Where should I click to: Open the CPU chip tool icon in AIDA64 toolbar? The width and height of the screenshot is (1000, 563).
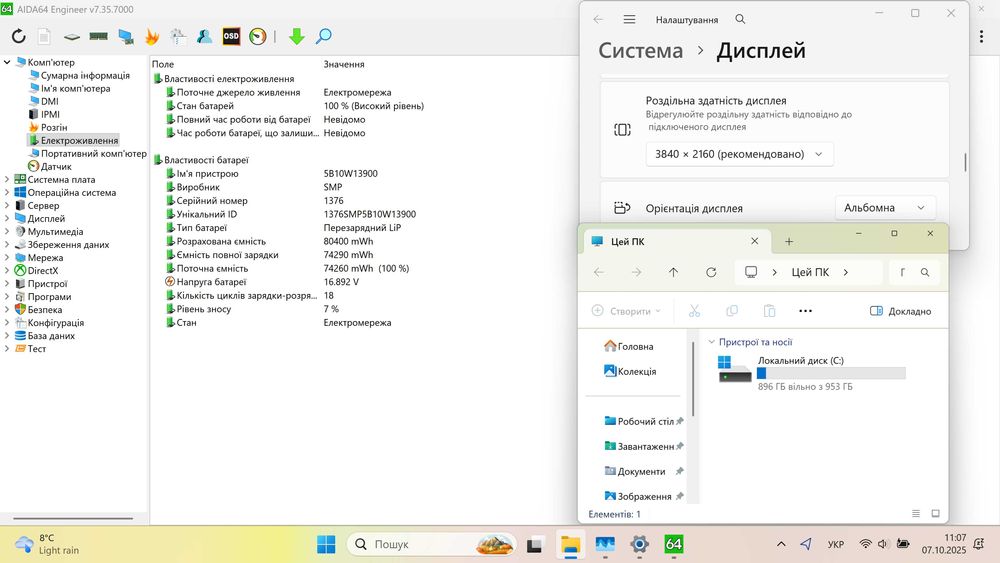(x=72, y=37)
